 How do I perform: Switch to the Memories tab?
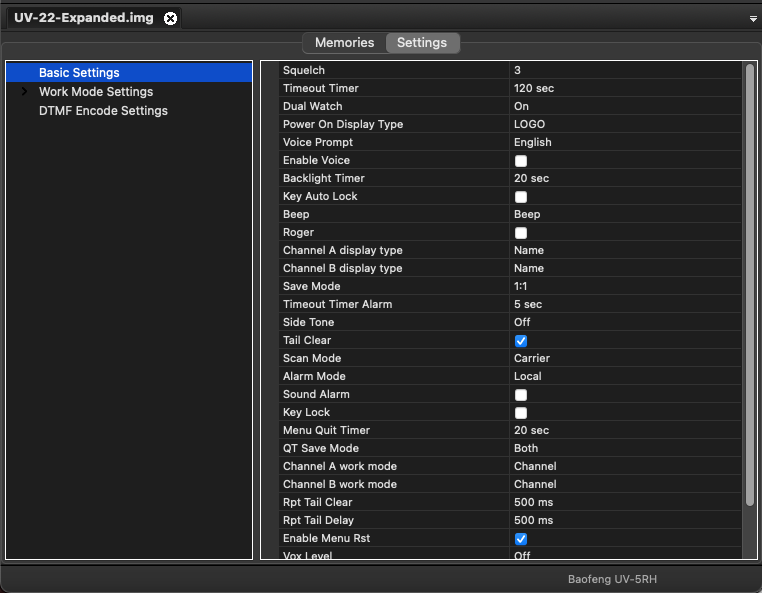344,43
